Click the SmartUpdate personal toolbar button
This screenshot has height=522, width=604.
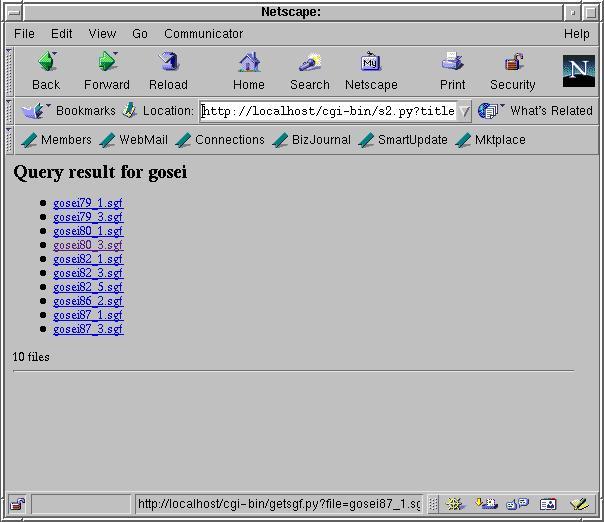pyautogui.click(x=403, y=140)
